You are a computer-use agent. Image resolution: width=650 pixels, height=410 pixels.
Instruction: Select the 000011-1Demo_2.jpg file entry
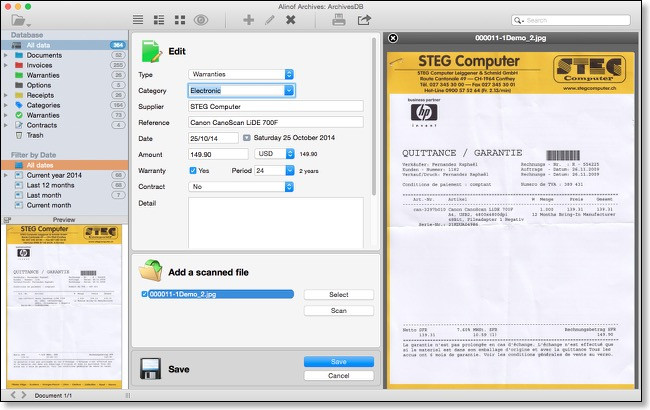tap(221, 294)
